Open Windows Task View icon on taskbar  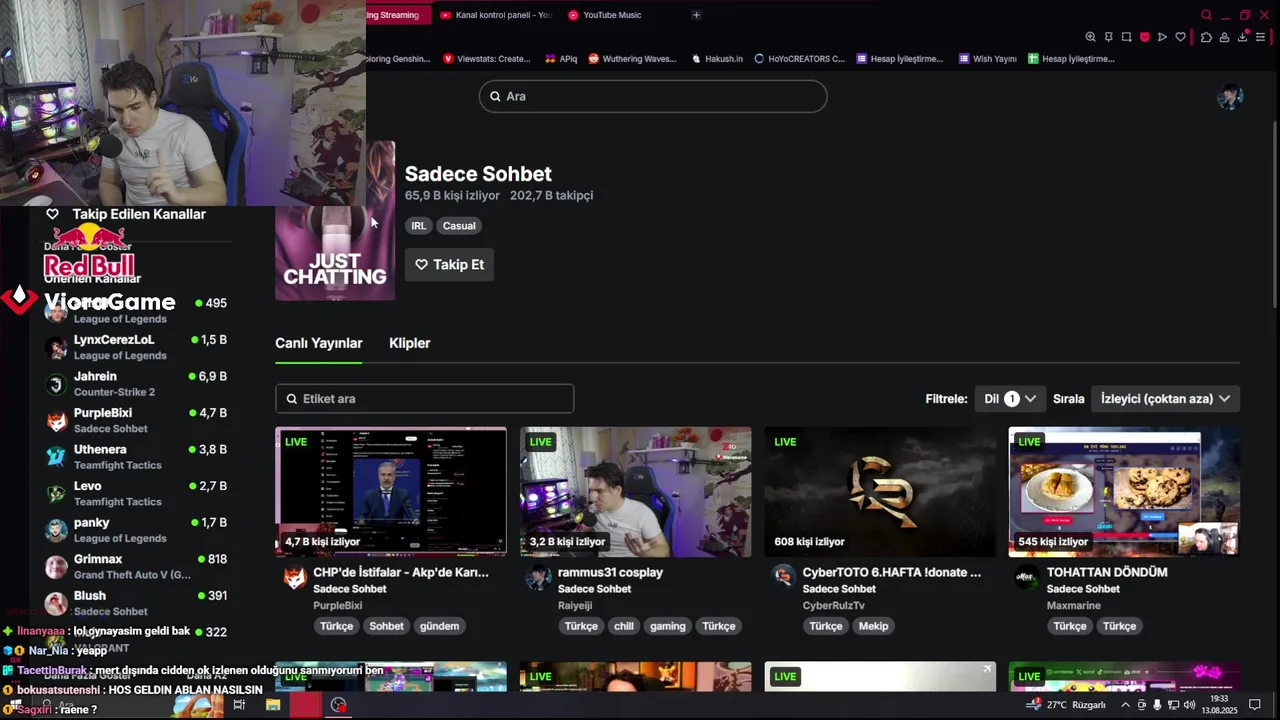239,705
